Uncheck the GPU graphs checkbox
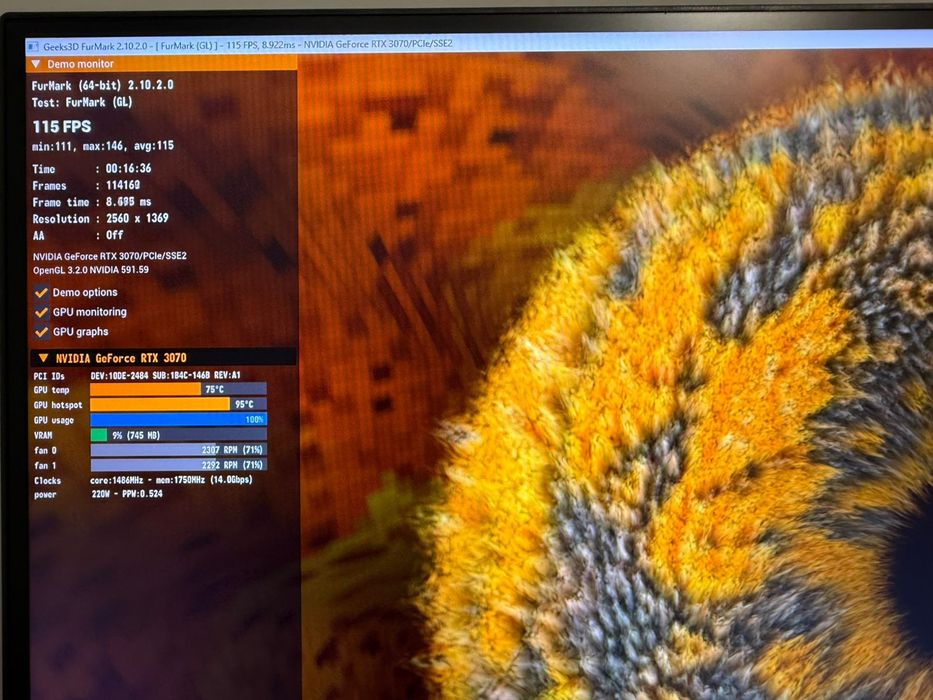Image resolution: width=933 pixels, height=700 pixels. tap(41, 332)
